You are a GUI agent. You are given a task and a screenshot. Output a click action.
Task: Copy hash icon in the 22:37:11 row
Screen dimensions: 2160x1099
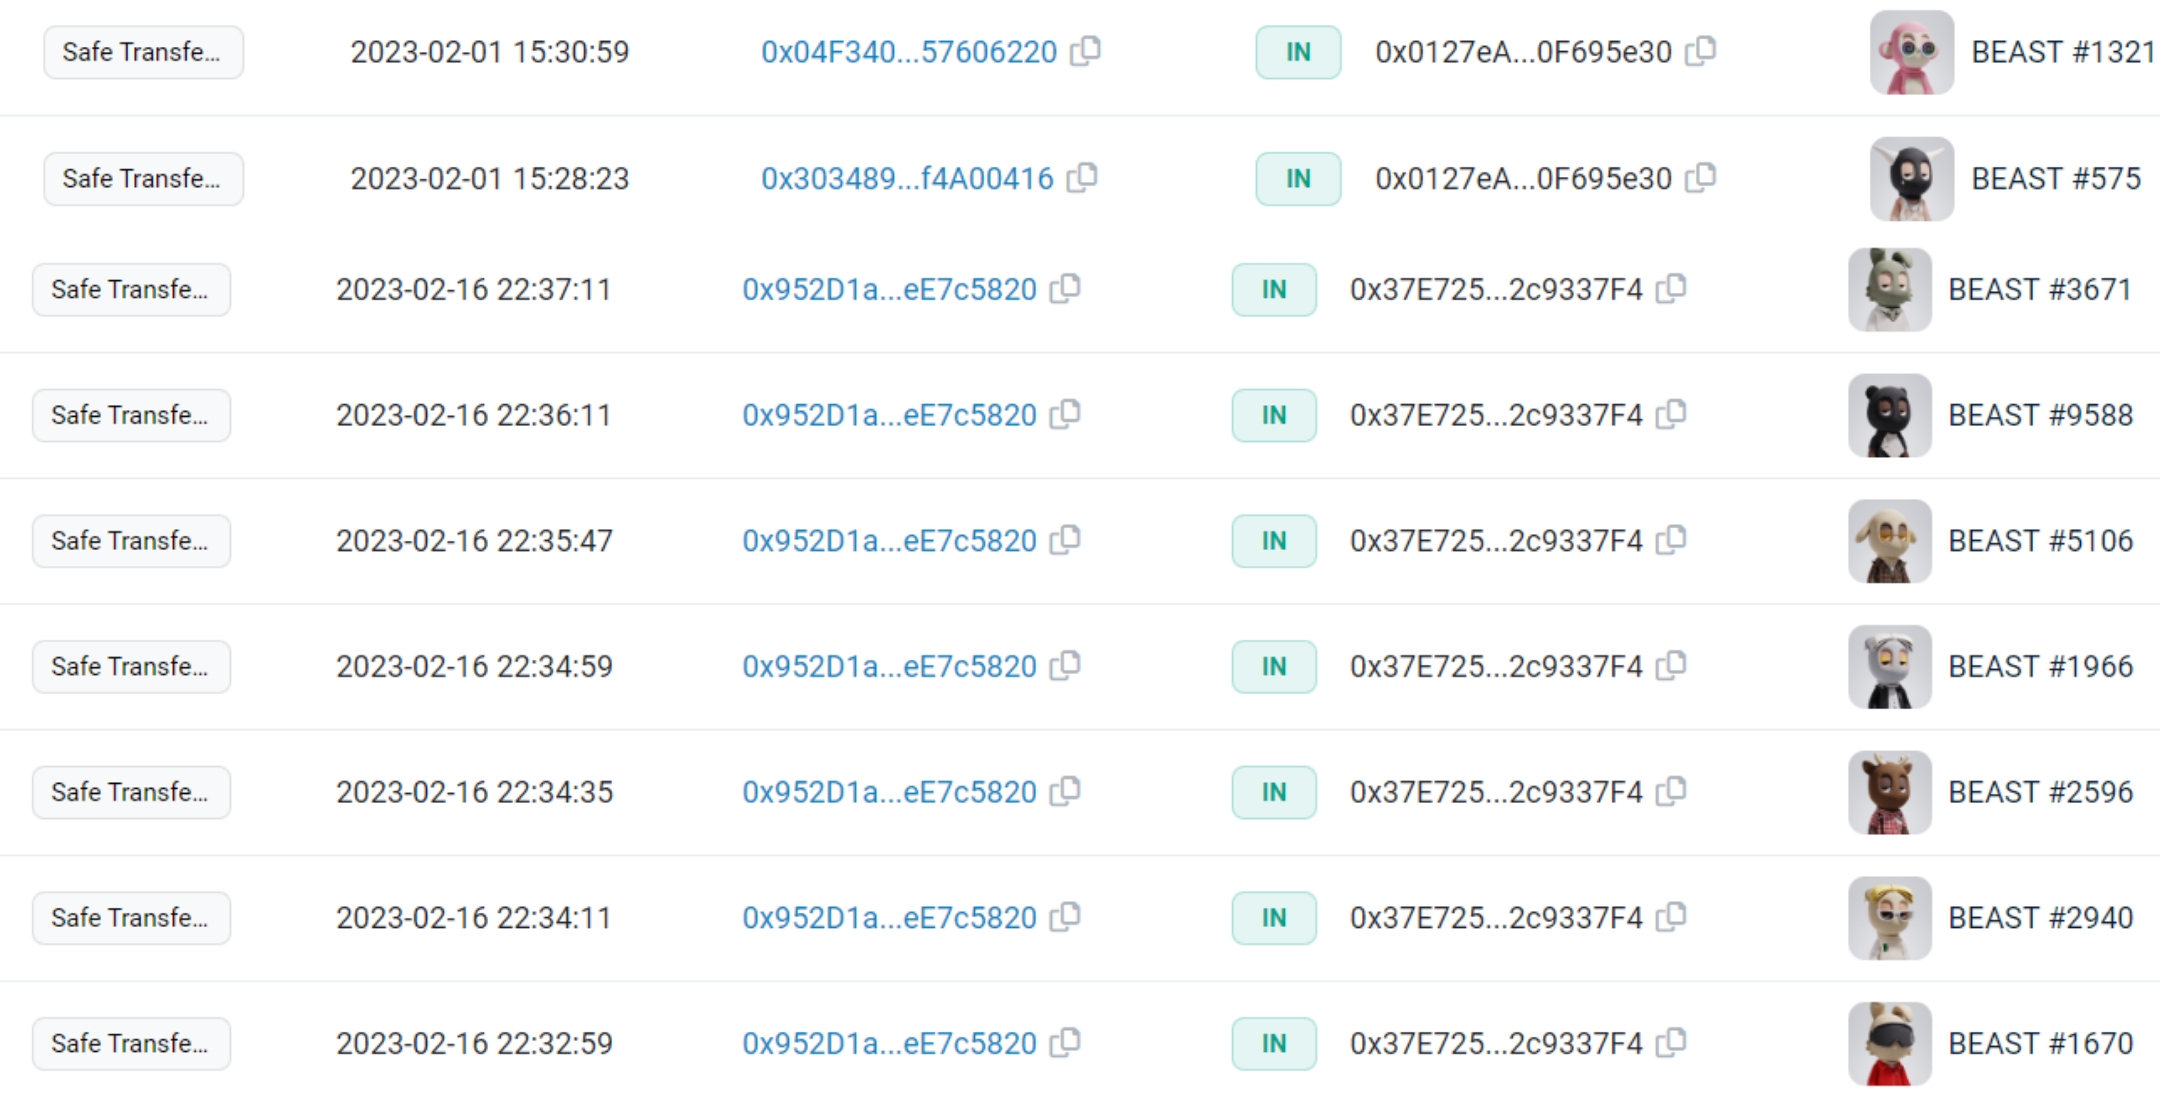[x=1065, y=288]
